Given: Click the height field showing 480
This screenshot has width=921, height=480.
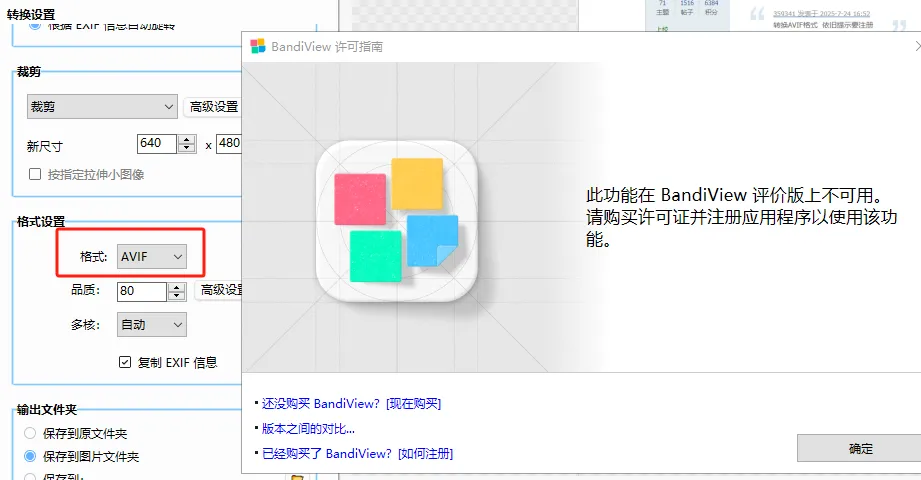Looking at the screenshot, I should [229, 143].
